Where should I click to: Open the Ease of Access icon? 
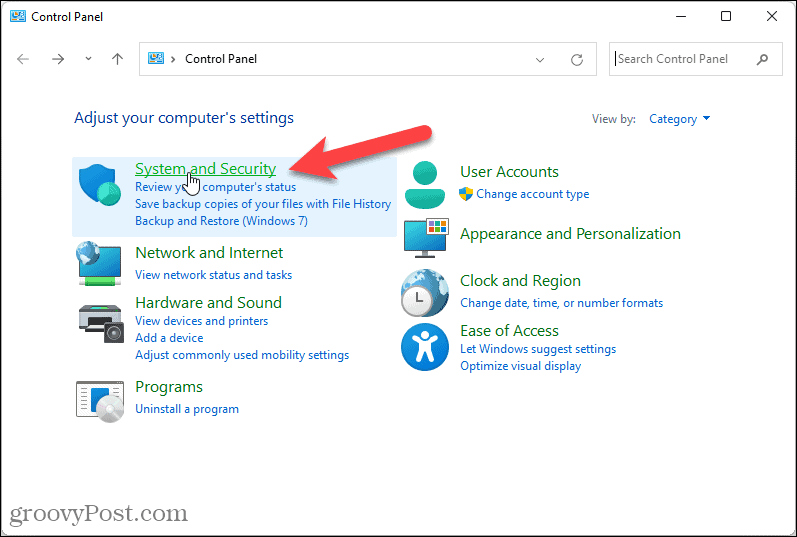pyautogui.click(x=425, y=347)
